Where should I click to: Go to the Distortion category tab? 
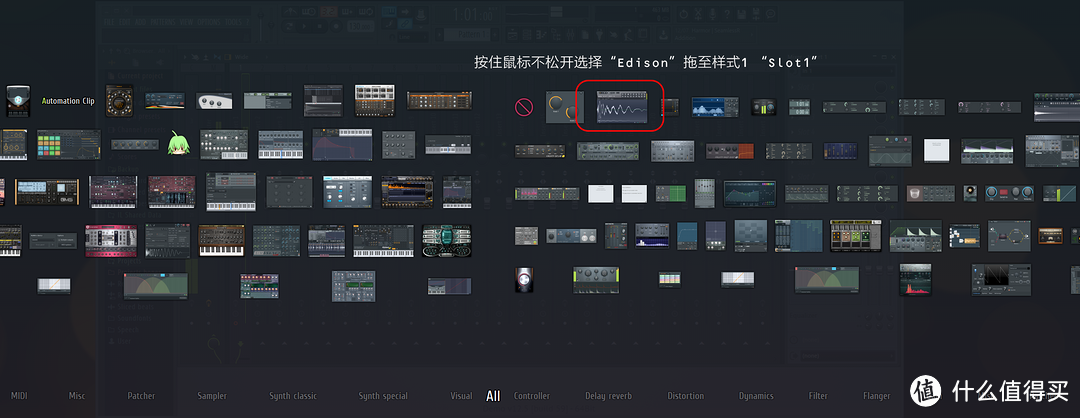pos(685,396)
